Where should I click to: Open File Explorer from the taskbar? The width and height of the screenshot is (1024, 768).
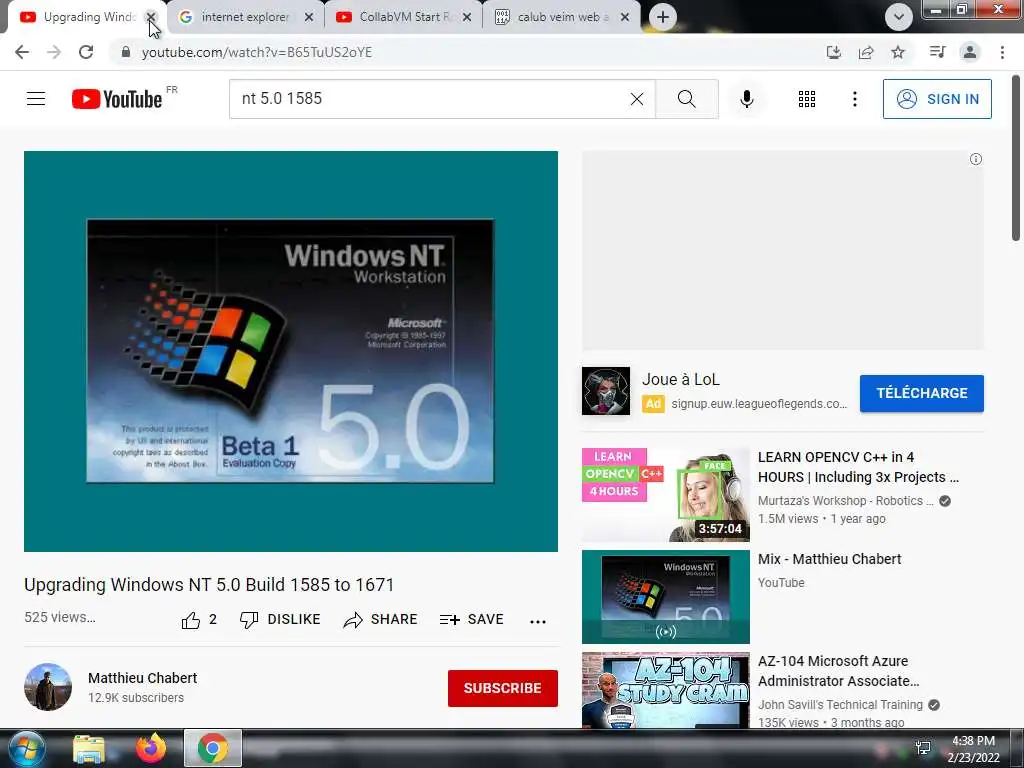click(x=89, y=748)
